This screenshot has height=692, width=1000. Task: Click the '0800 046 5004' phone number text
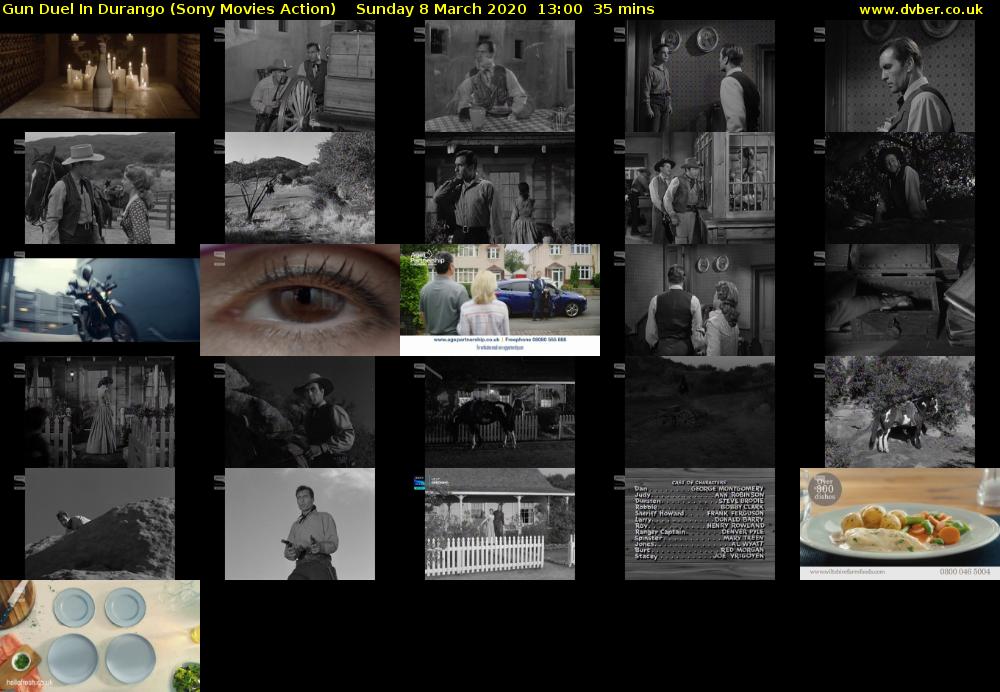point(964,571)
